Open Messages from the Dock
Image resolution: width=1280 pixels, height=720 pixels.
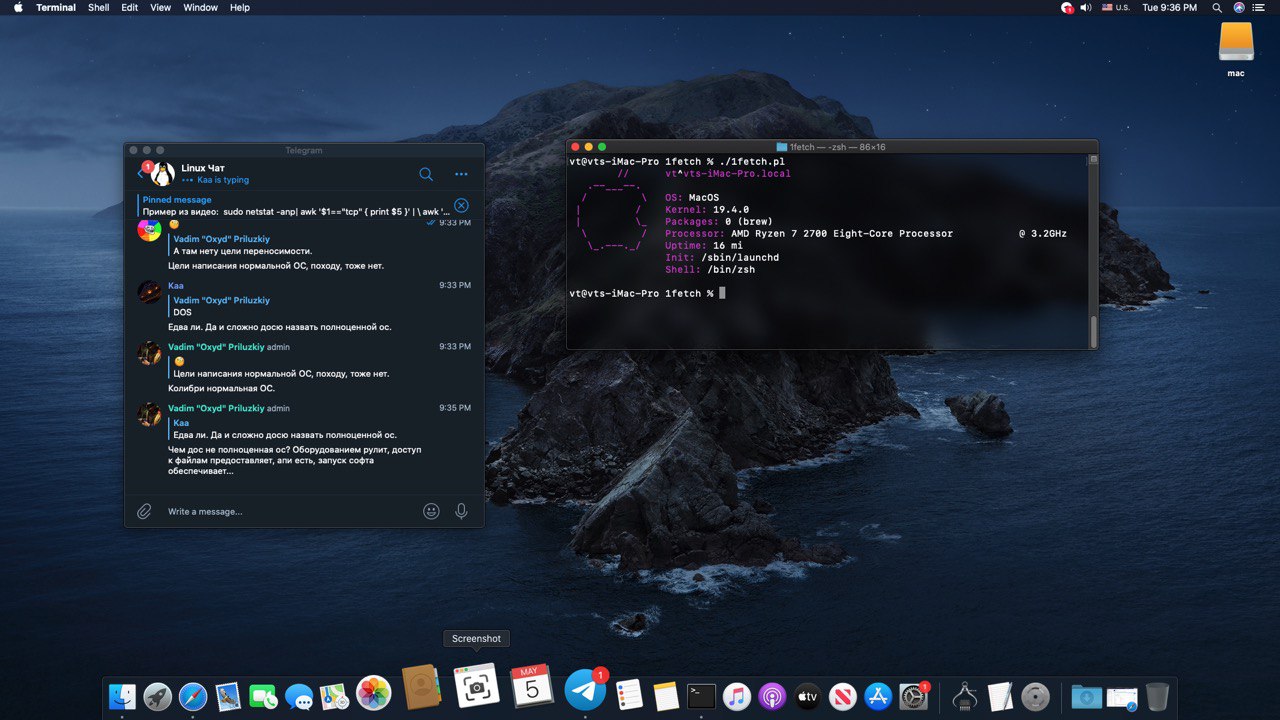298,696
